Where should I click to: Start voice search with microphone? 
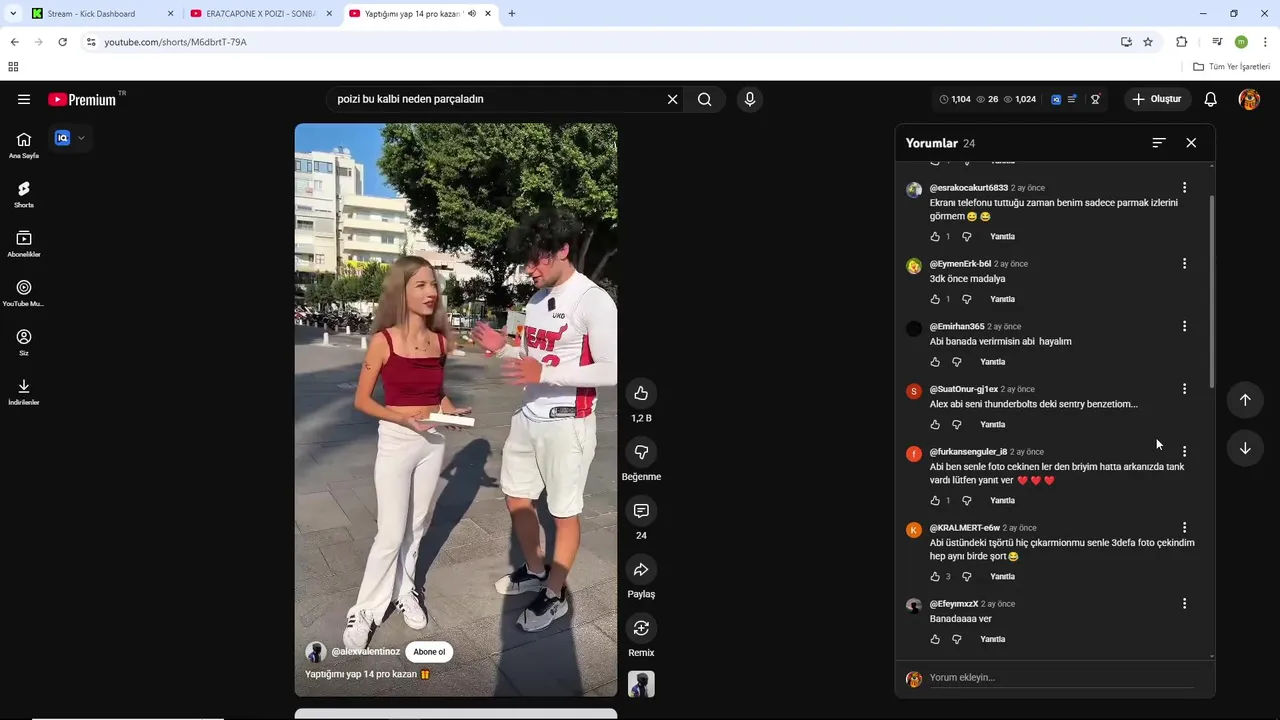(749, 99)
